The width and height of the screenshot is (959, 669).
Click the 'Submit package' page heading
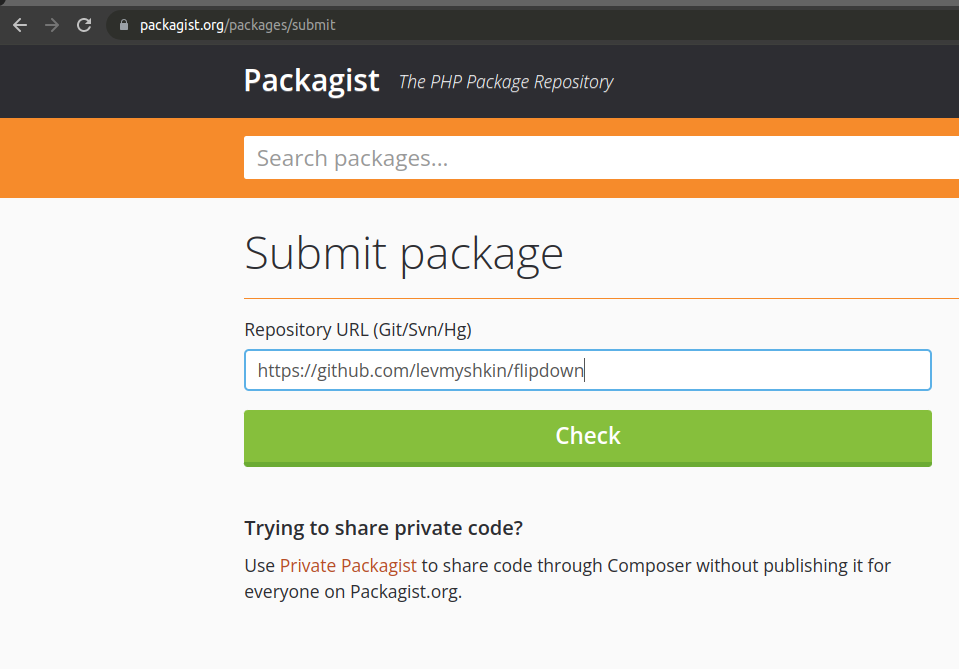[403, 253]
